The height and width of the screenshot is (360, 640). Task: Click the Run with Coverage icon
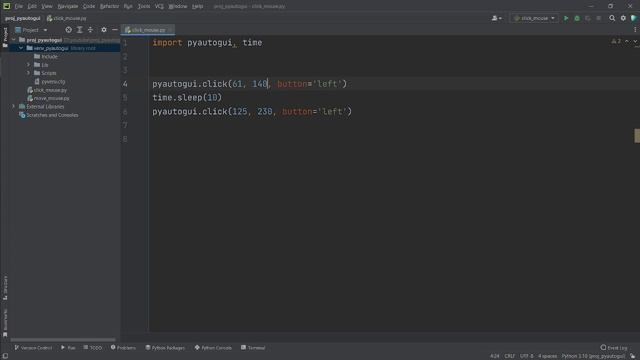(588, 18)
